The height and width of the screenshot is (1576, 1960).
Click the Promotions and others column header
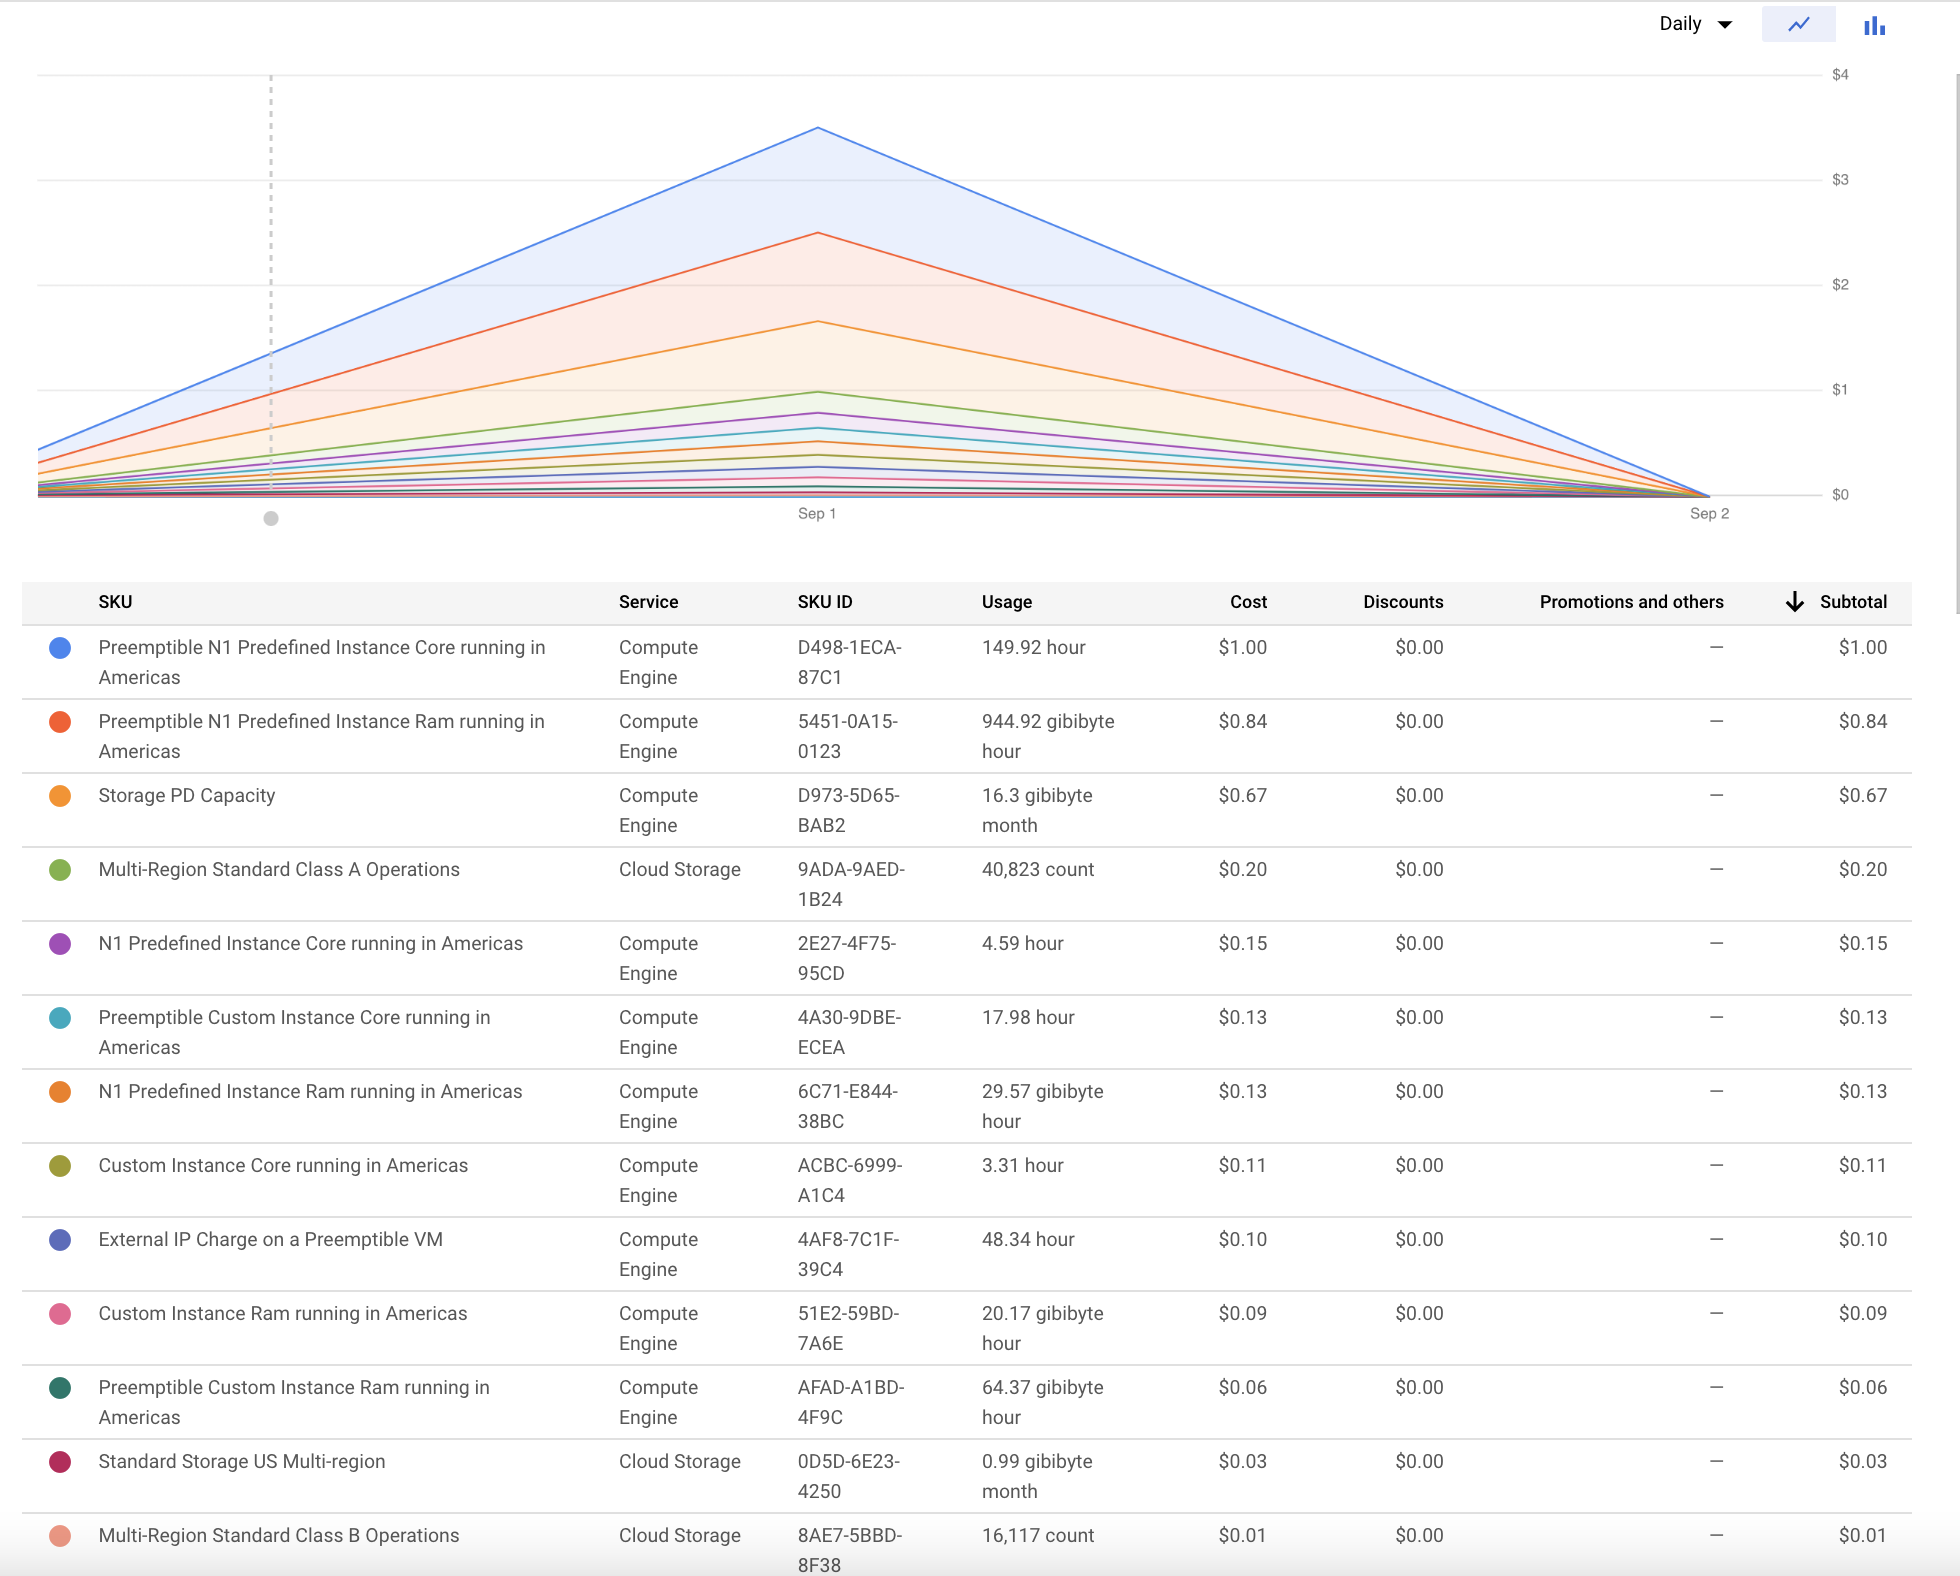(1632, 602)
